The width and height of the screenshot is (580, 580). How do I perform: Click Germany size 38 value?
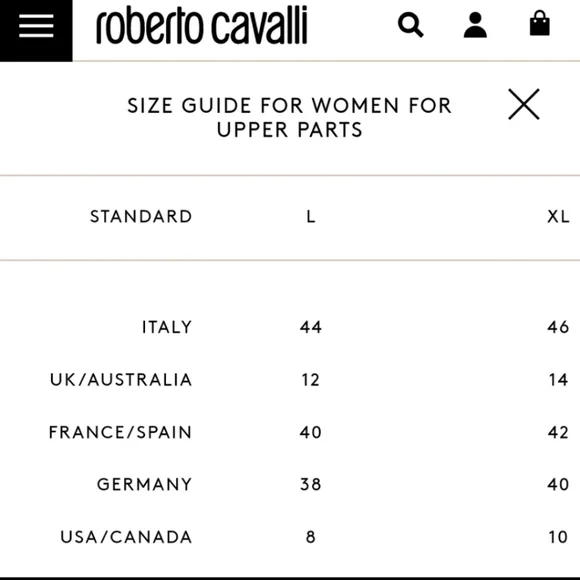click(311, 485)
